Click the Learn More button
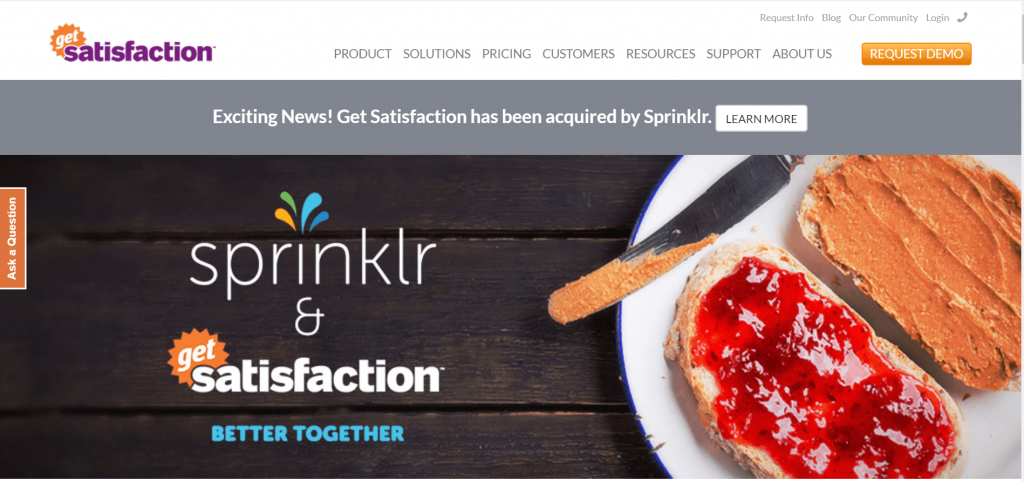This screenshot has height=481, width=1024. (x=761, y=118)
